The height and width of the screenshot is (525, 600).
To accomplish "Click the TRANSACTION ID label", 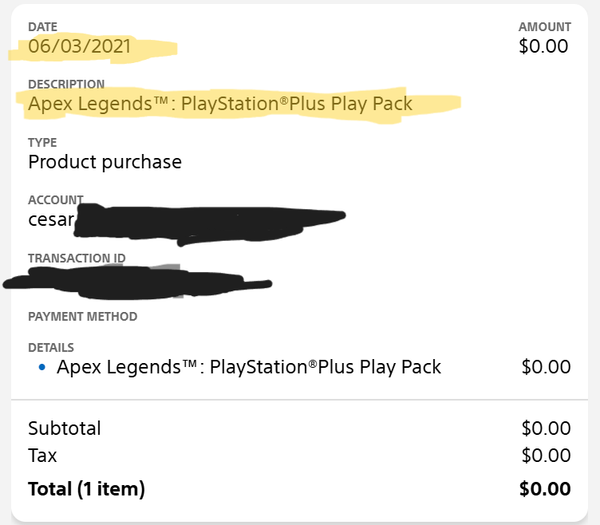I will tap(77, 258).
